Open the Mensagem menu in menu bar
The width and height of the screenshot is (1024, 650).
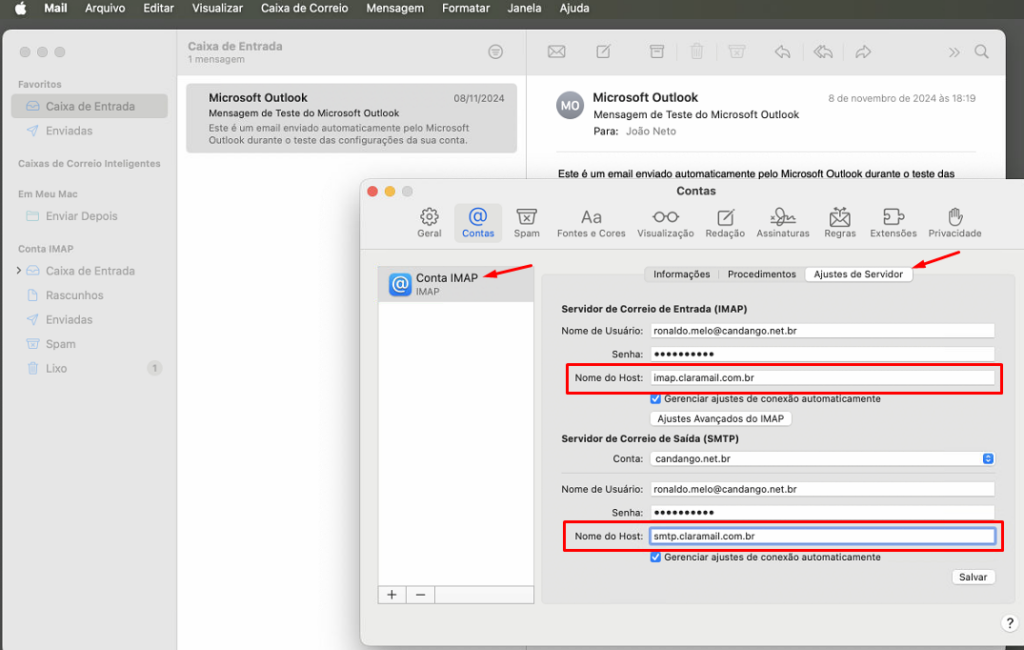[x=394, y=8]
